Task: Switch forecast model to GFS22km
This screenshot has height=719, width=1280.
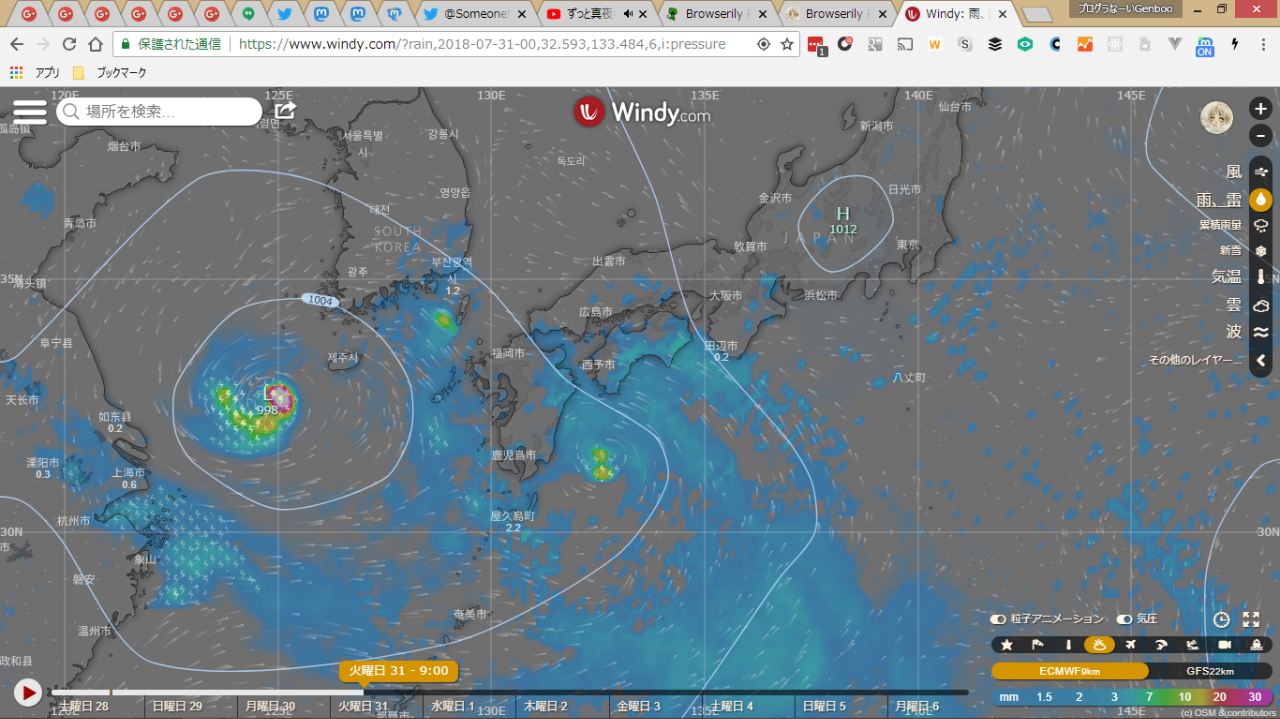Action: [x=1210, y=671]
